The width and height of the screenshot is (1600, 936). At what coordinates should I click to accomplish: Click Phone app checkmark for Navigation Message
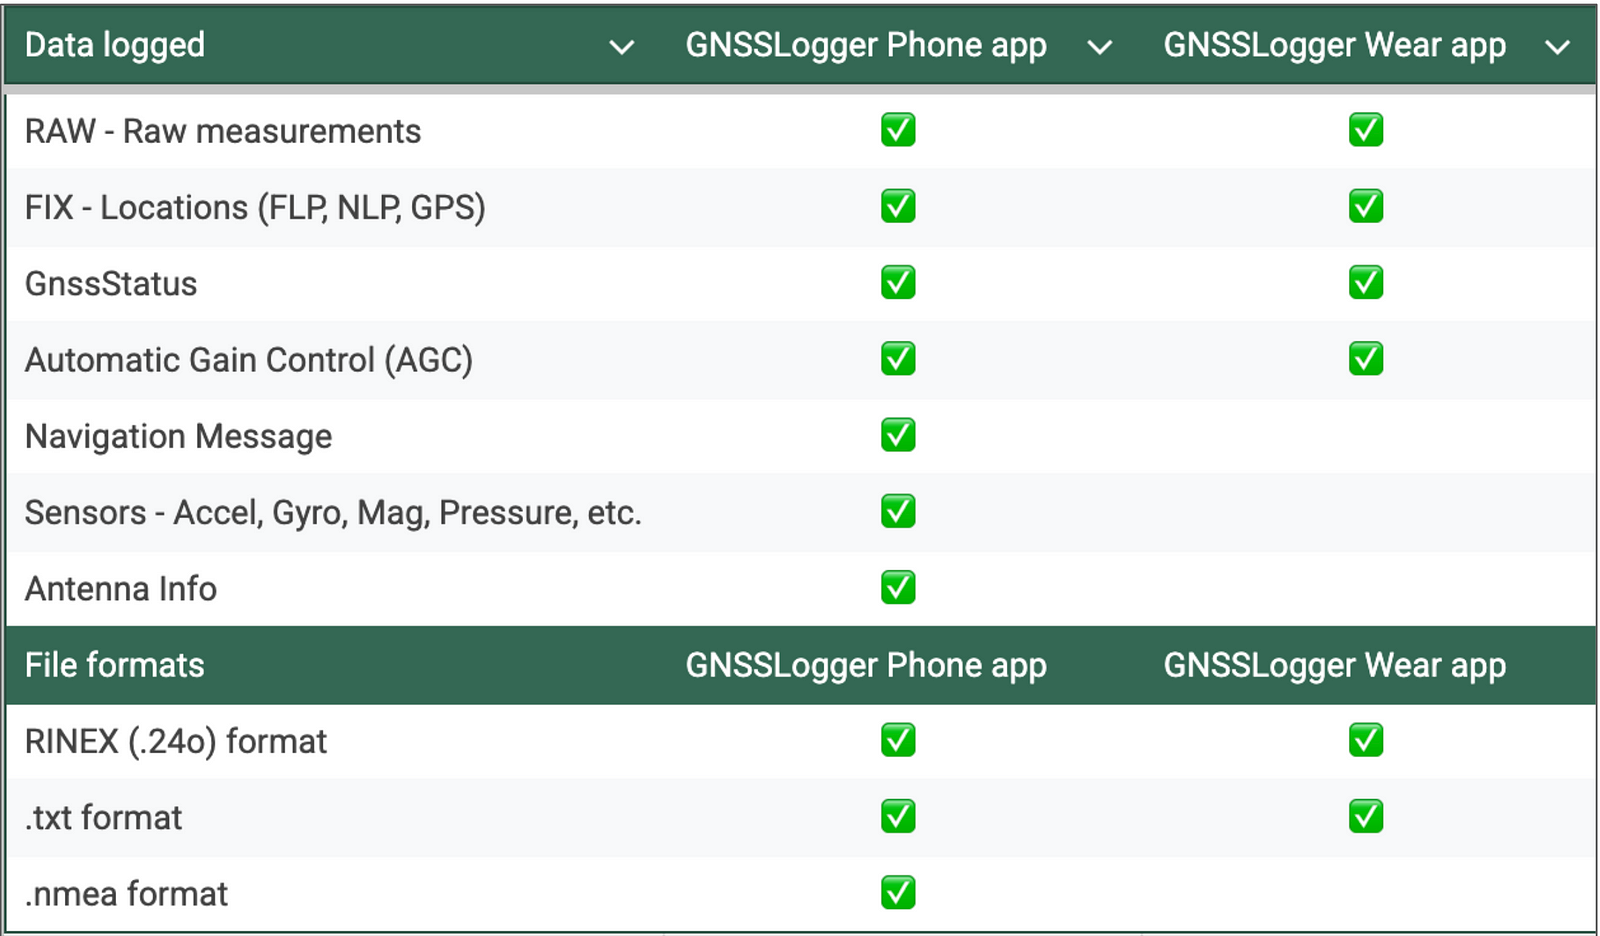click(898, 435)
